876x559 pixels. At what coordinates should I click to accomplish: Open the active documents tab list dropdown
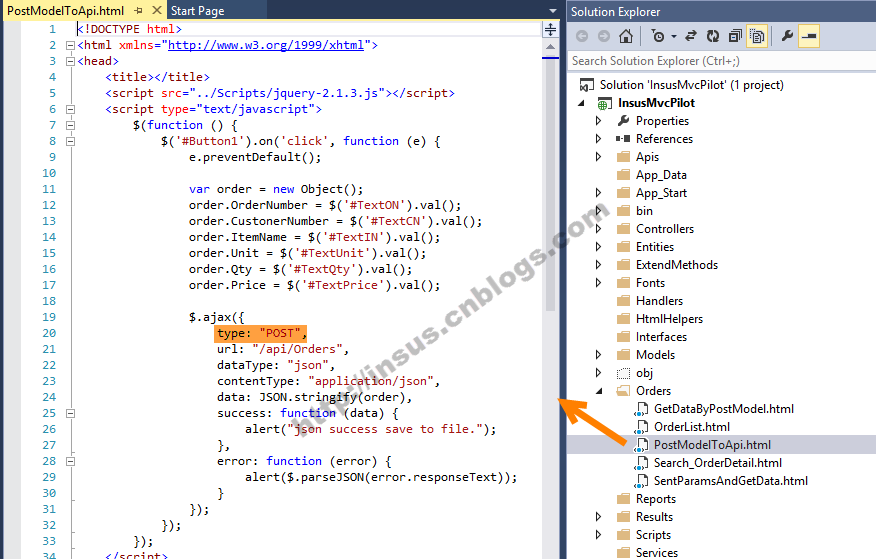[553, 11]
